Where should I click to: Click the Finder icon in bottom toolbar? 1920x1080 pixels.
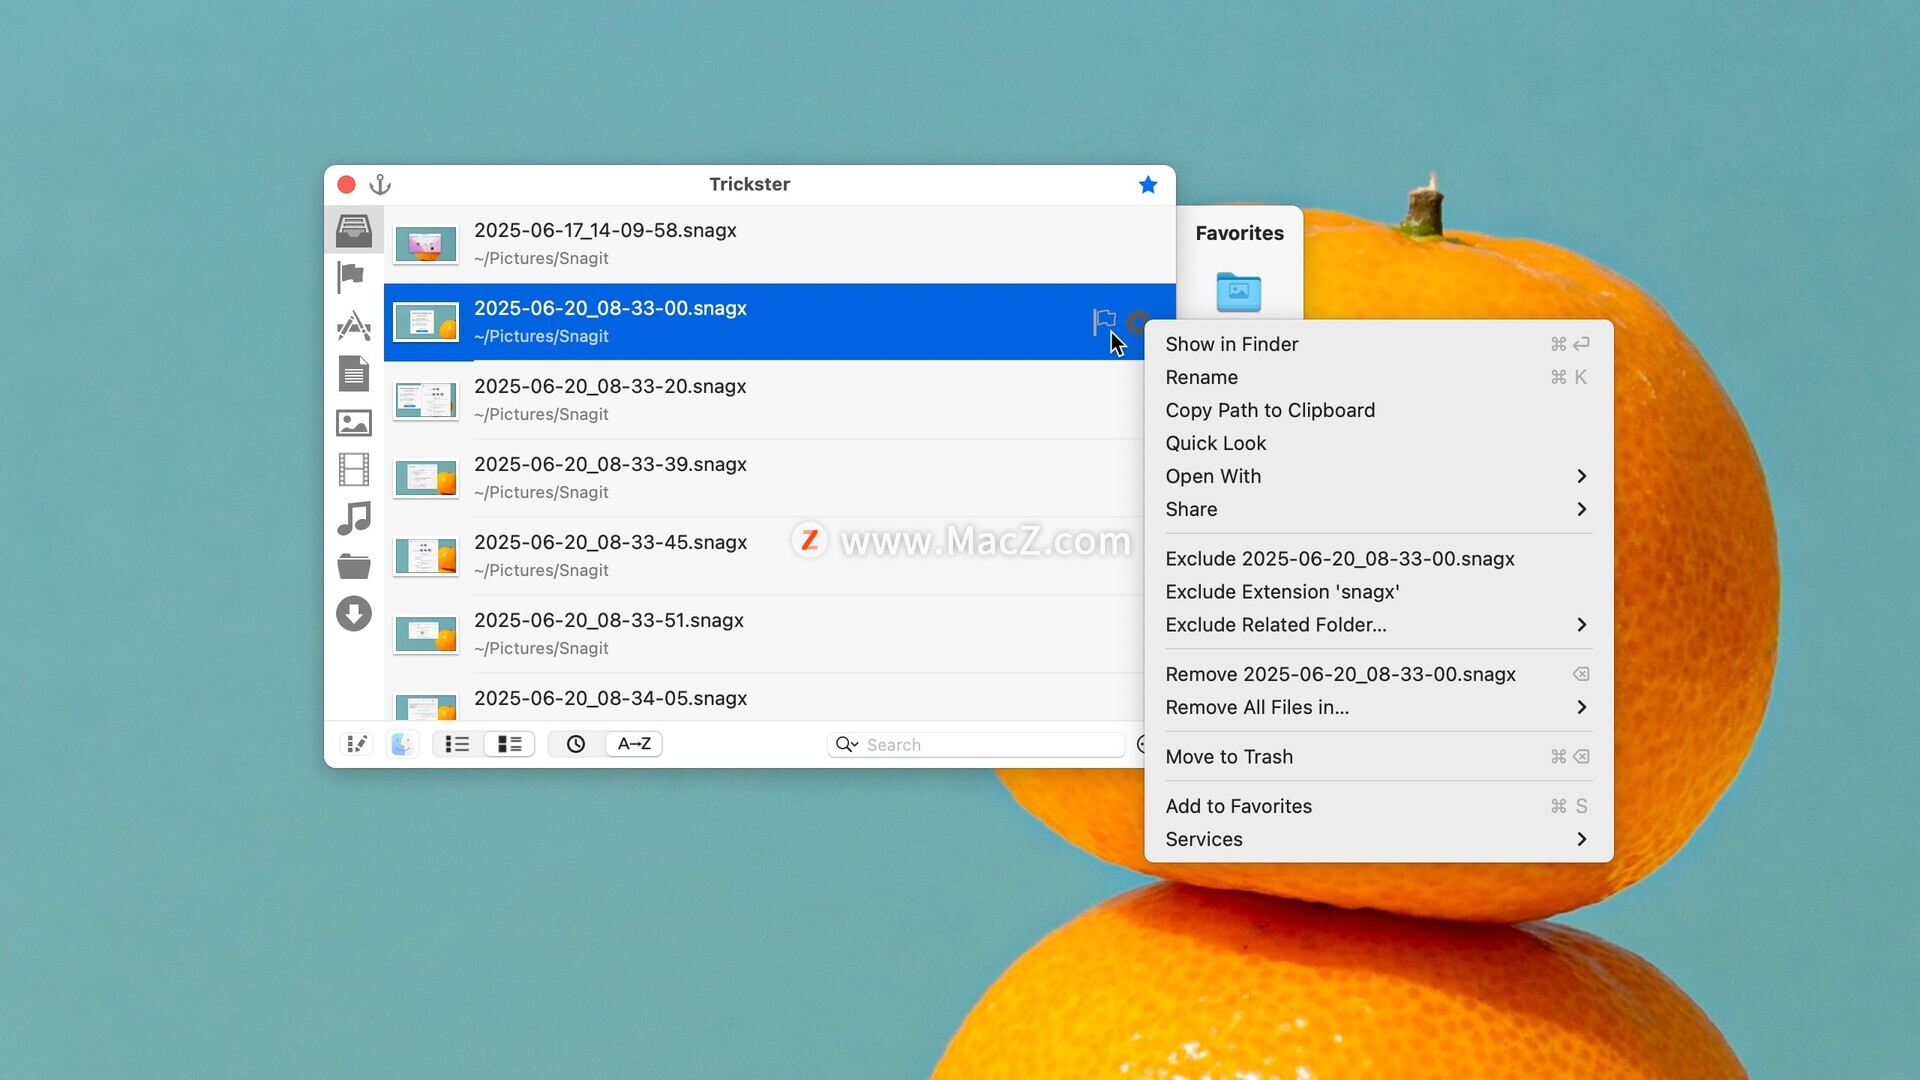[x=402, y=744]
